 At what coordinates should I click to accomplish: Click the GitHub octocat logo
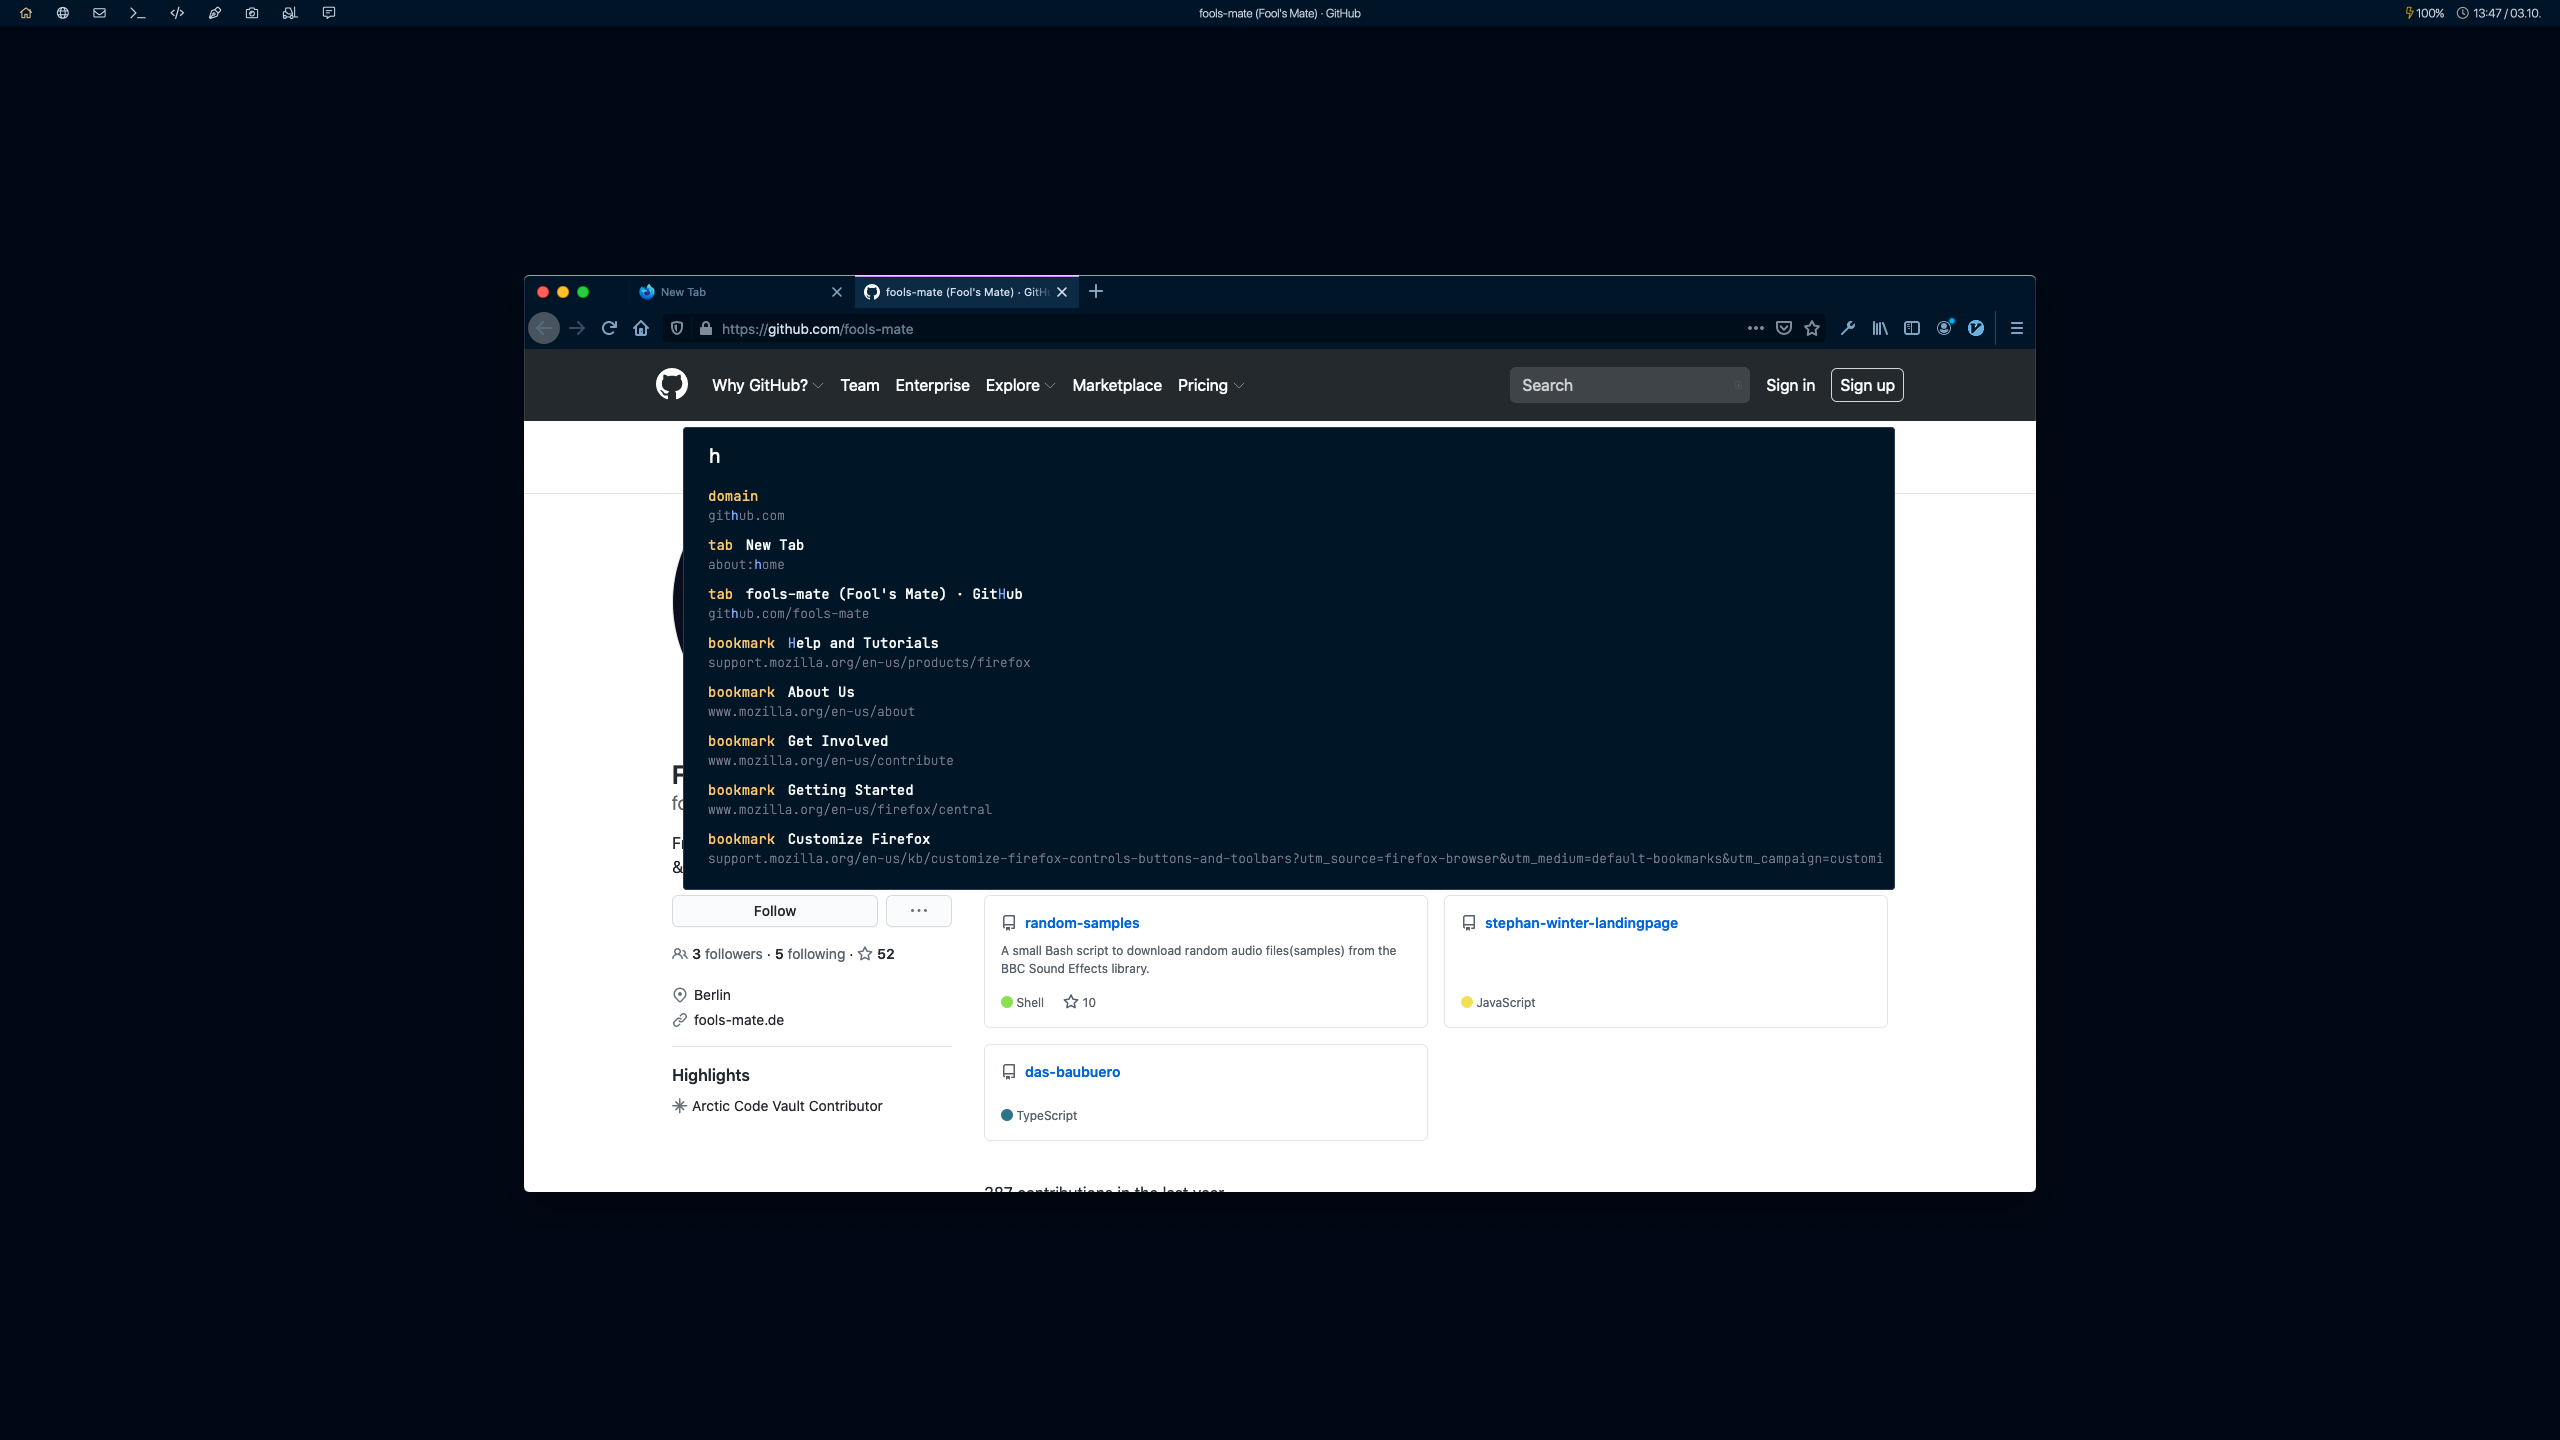(672, 385)
